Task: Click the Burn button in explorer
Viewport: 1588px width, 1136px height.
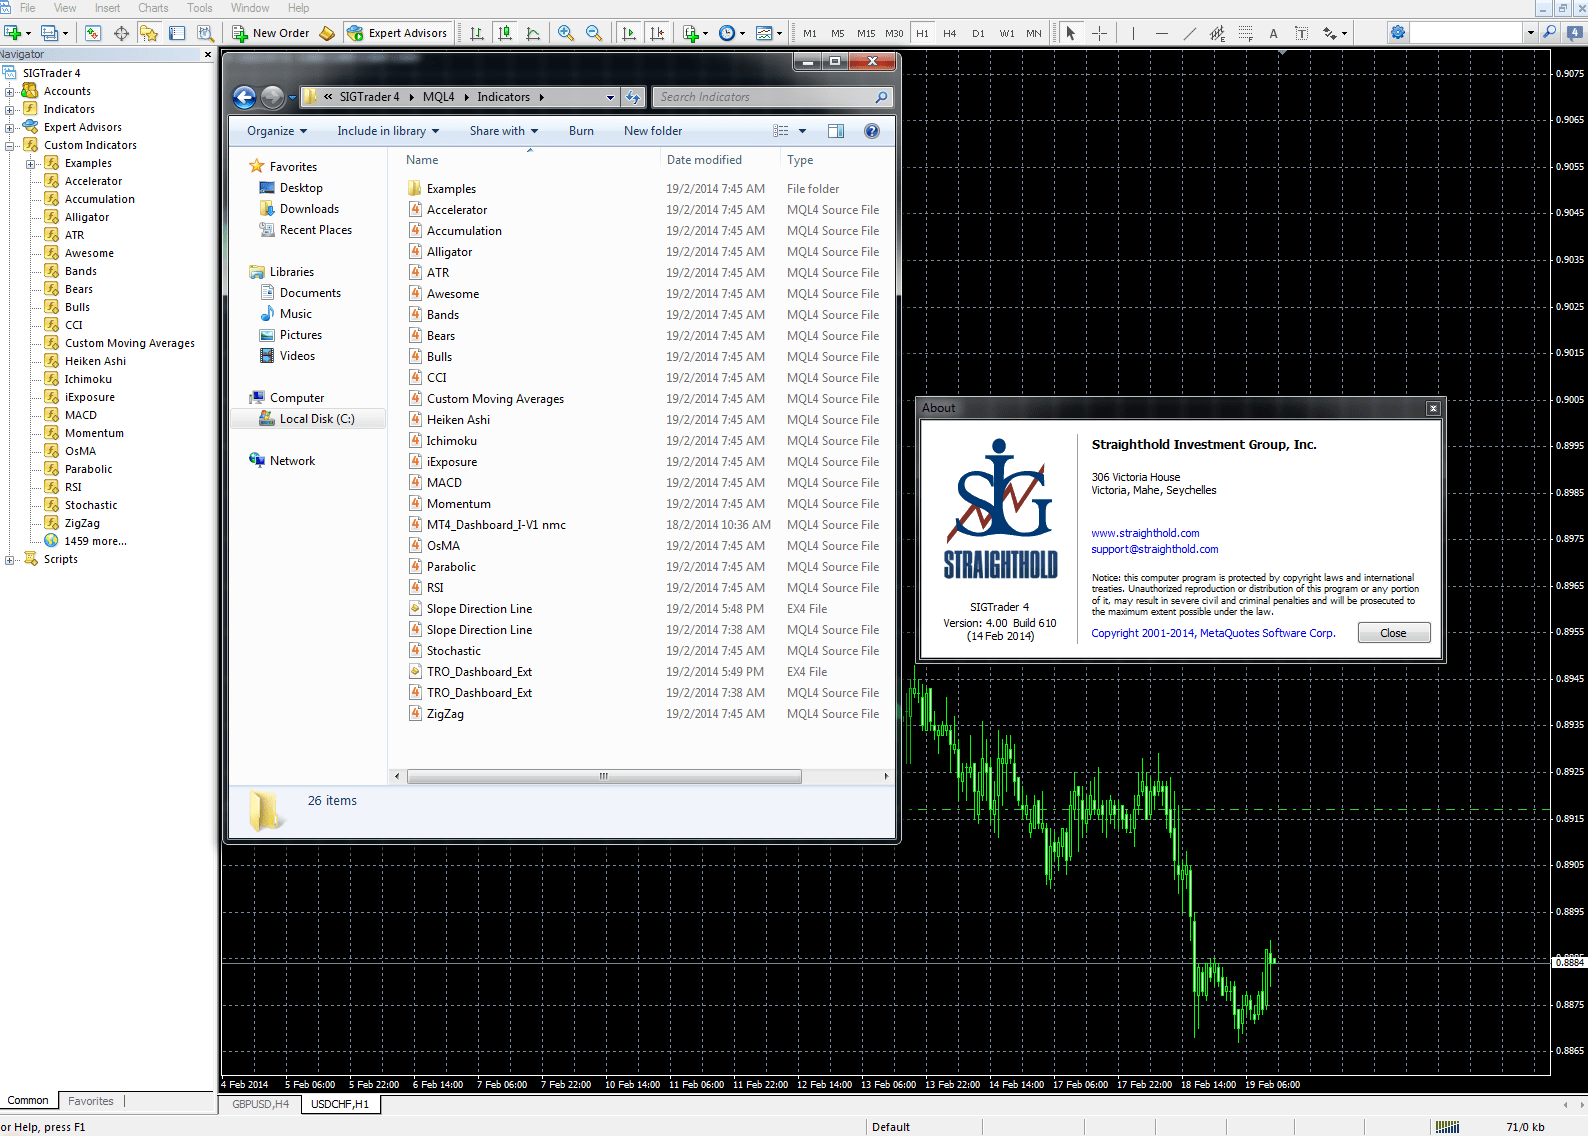Action: pyautogui.click(x=581, y=131)
